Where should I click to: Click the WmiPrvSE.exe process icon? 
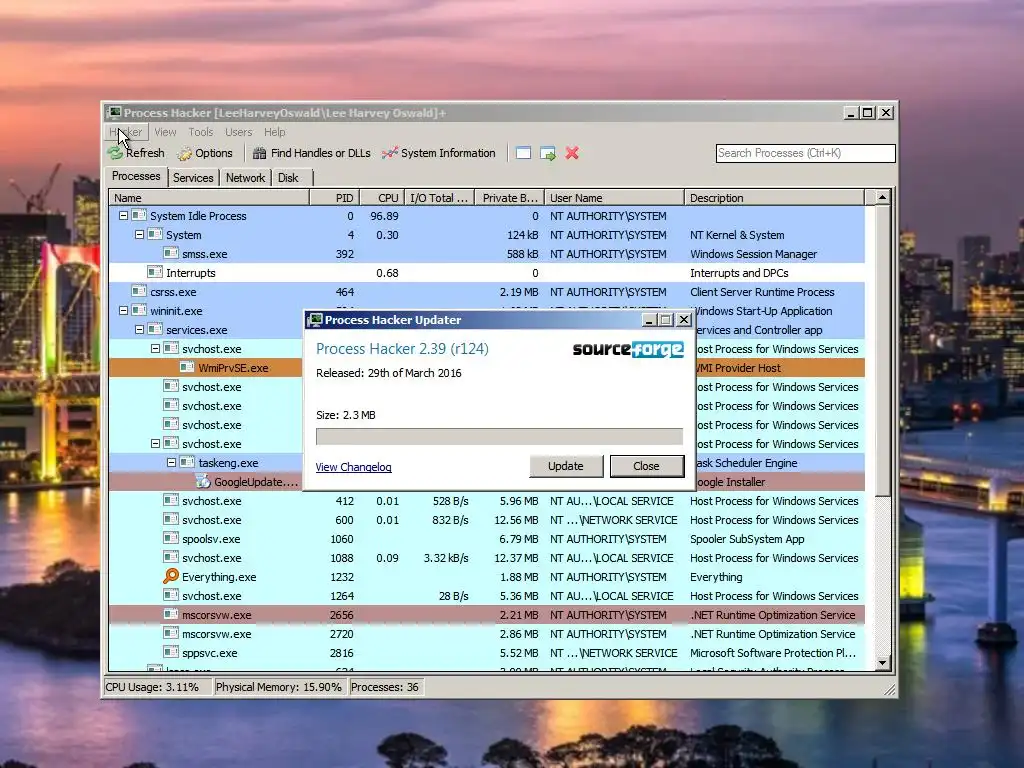(x=187, y=368)
